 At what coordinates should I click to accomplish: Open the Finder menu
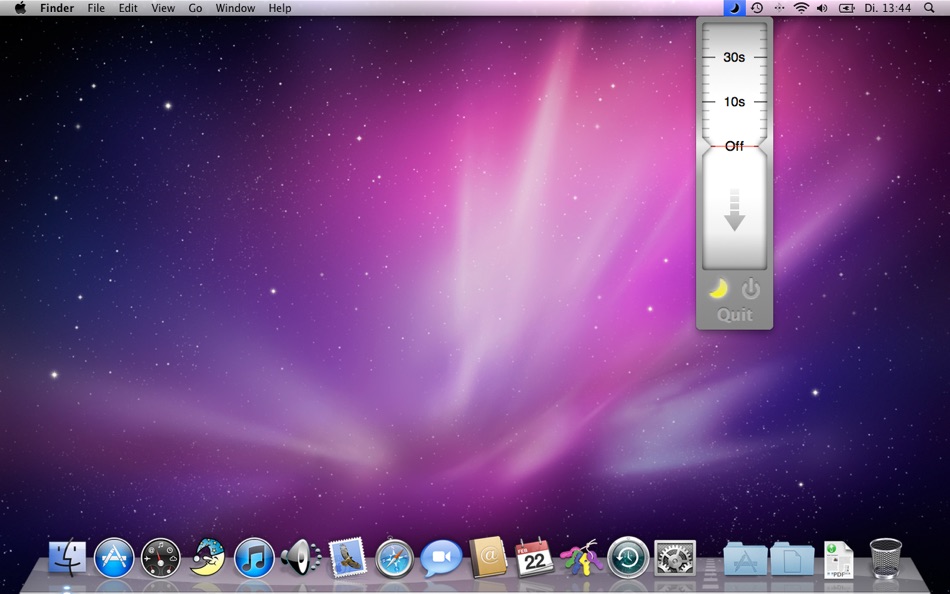57,8
